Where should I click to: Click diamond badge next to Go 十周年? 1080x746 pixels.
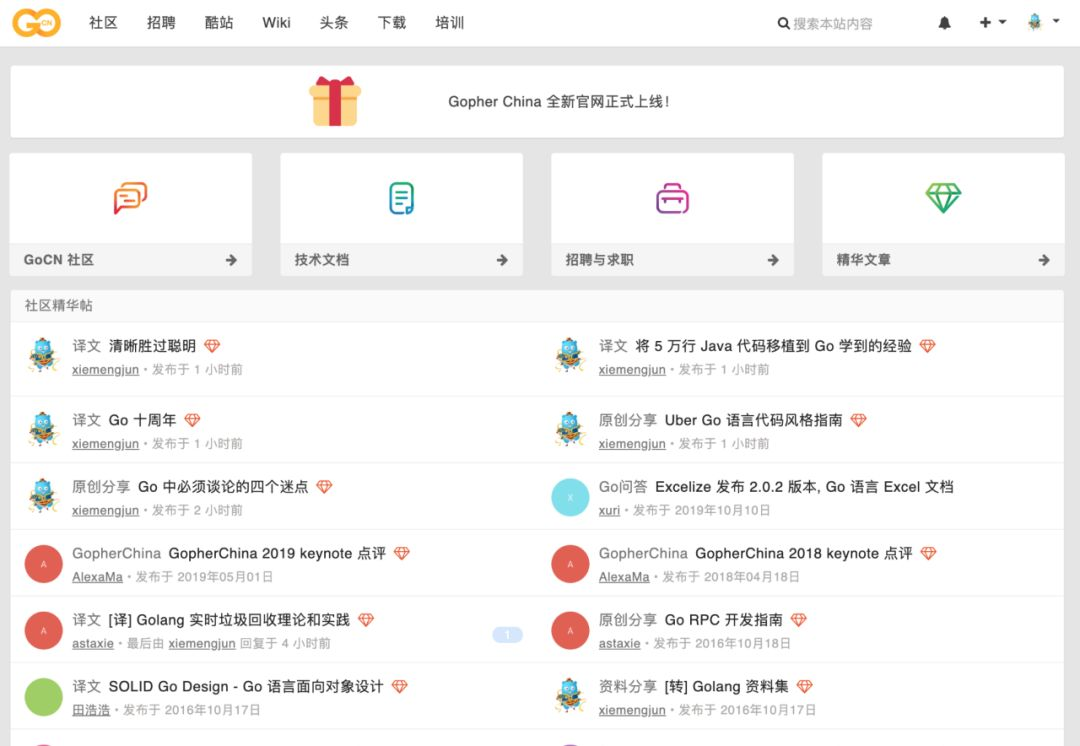point(192,419)
